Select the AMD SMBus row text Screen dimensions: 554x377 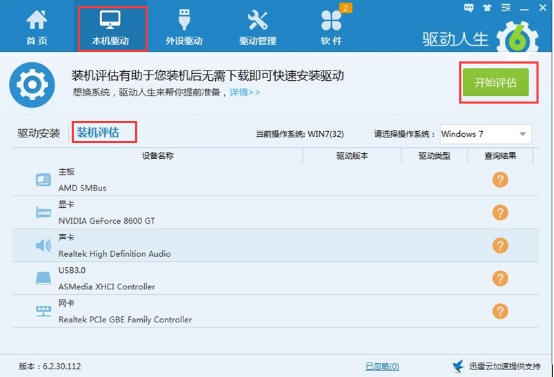pyautogui.click(x=82, y=188)
